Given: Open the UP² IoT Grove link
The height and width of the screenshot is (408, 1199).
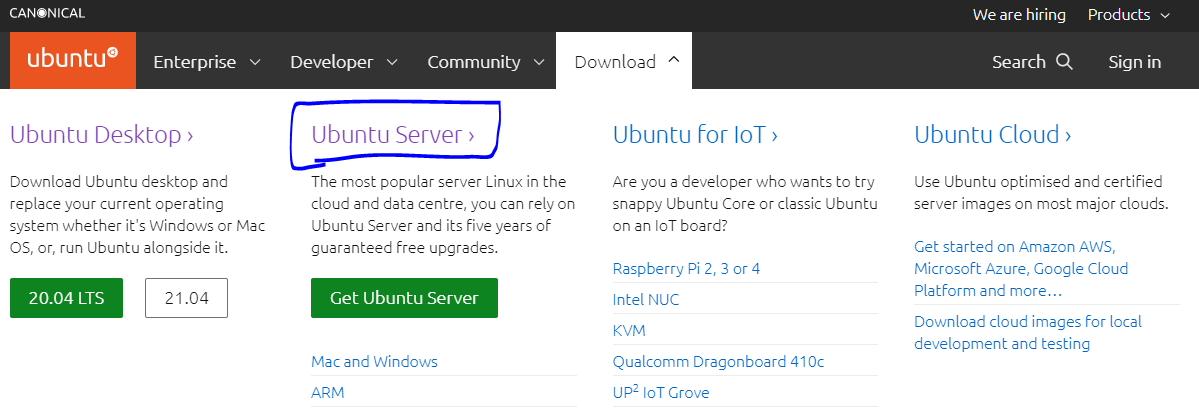Looking at the screenshot, I should [661, 393].
